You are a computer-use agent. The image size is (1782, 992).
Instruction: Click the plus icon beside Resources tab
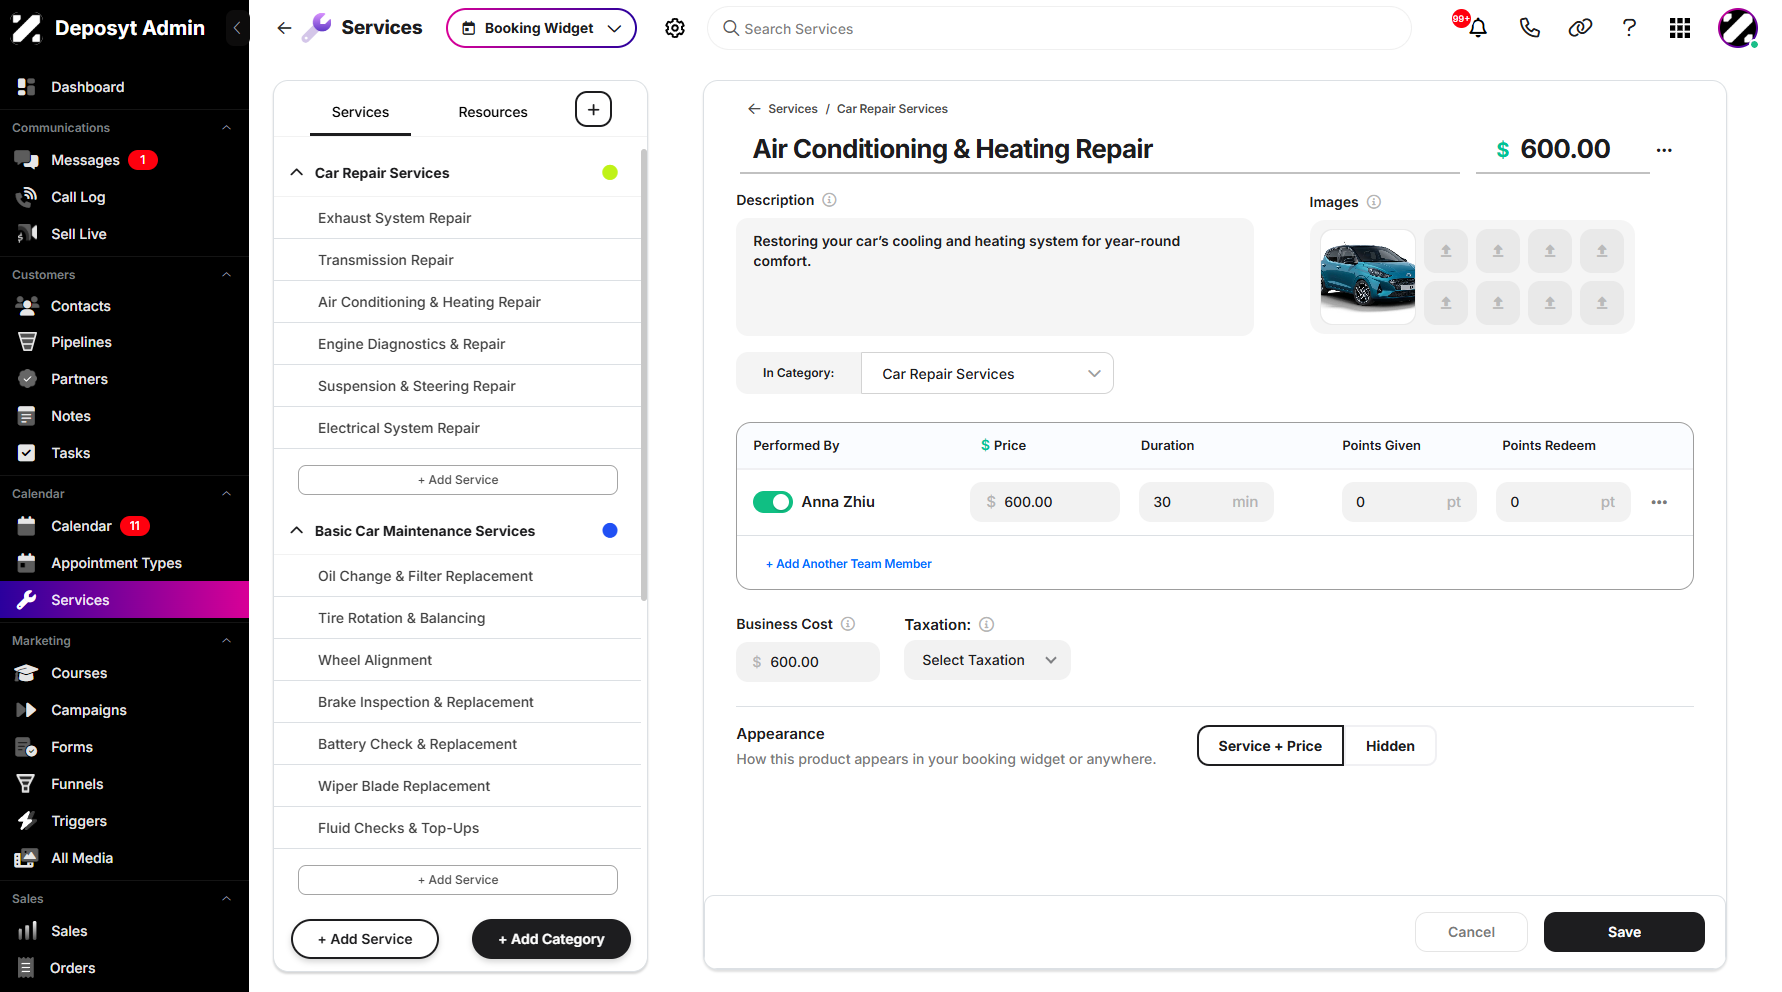[x=593, y=109]
